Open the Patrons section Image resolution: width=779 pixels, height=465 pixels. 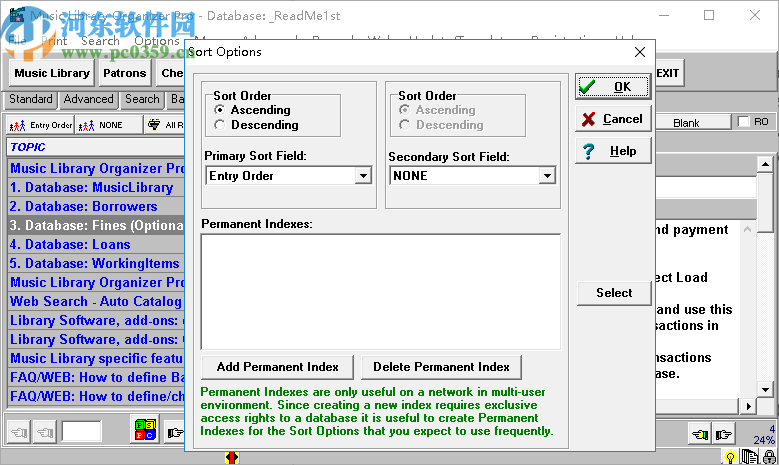124,74
